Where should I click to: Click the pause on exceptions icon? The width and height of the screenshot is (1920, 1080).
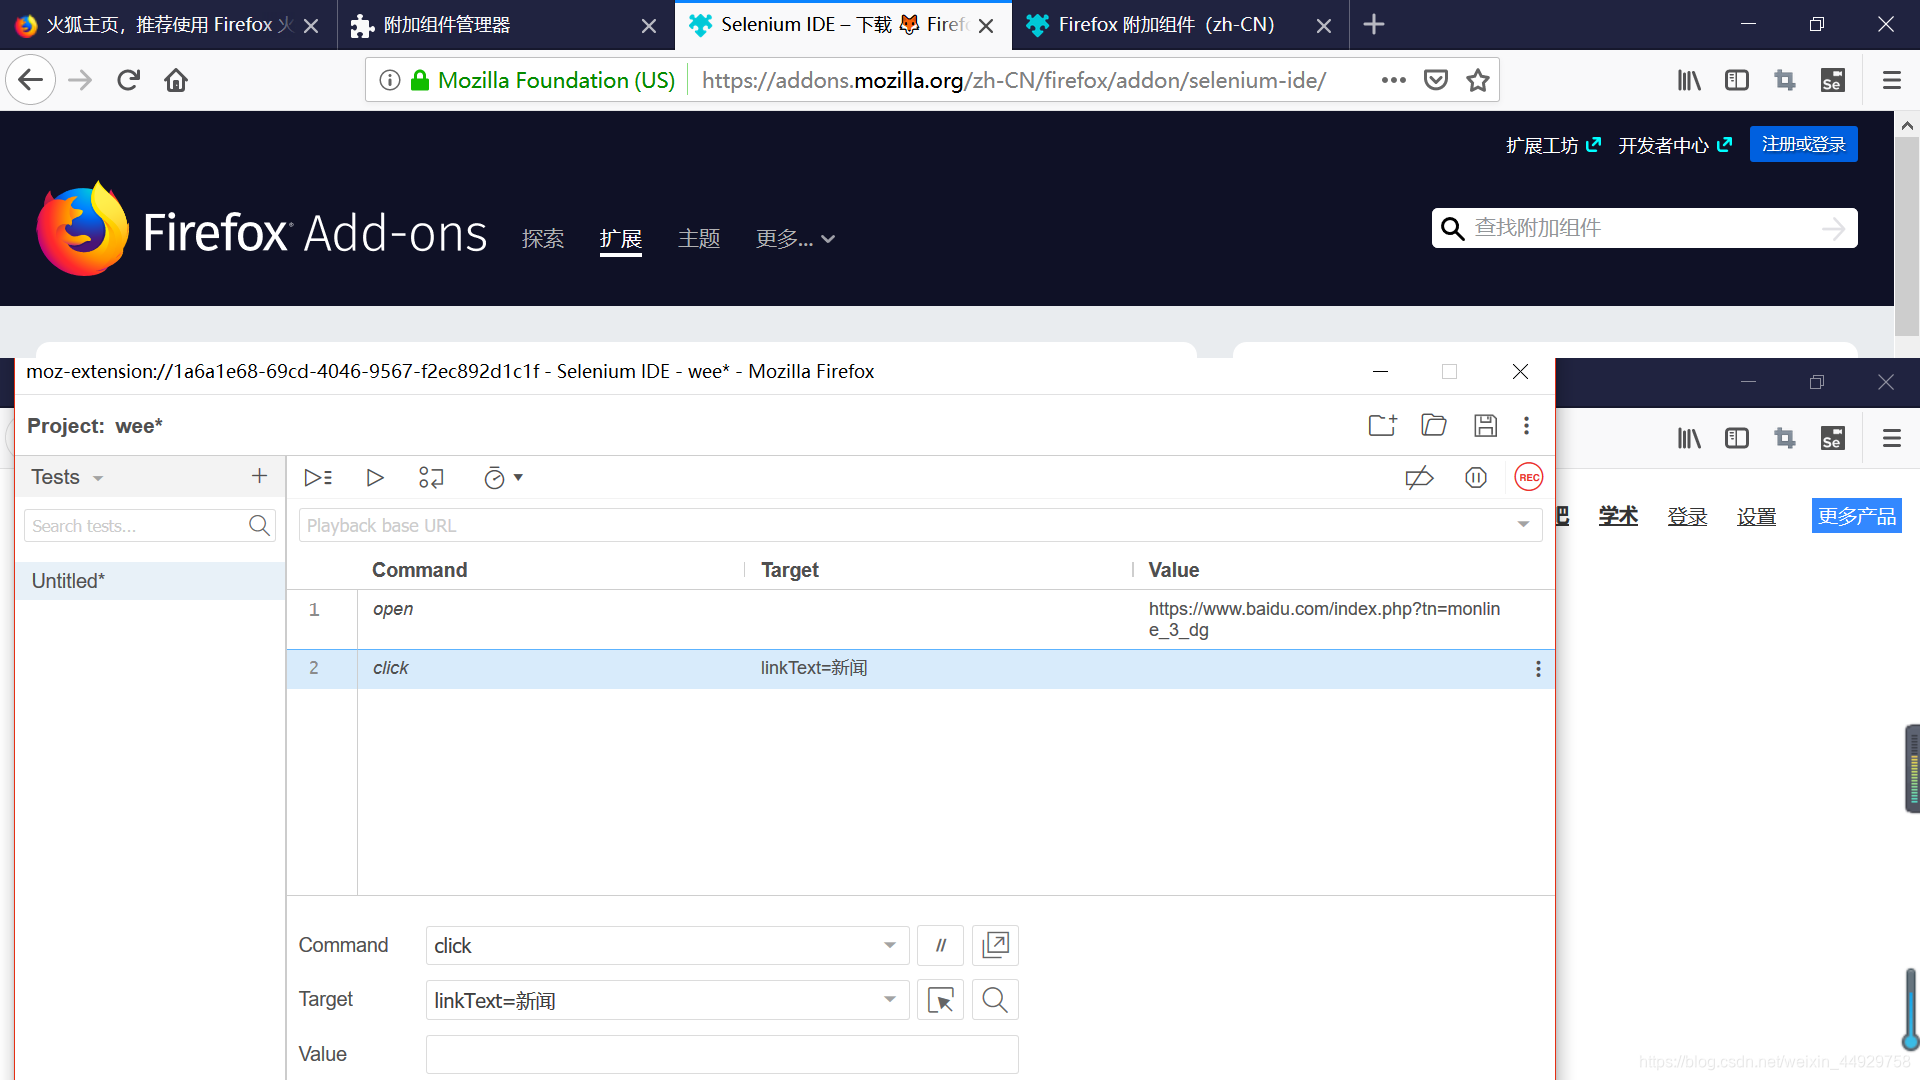tap(1476, 478)
